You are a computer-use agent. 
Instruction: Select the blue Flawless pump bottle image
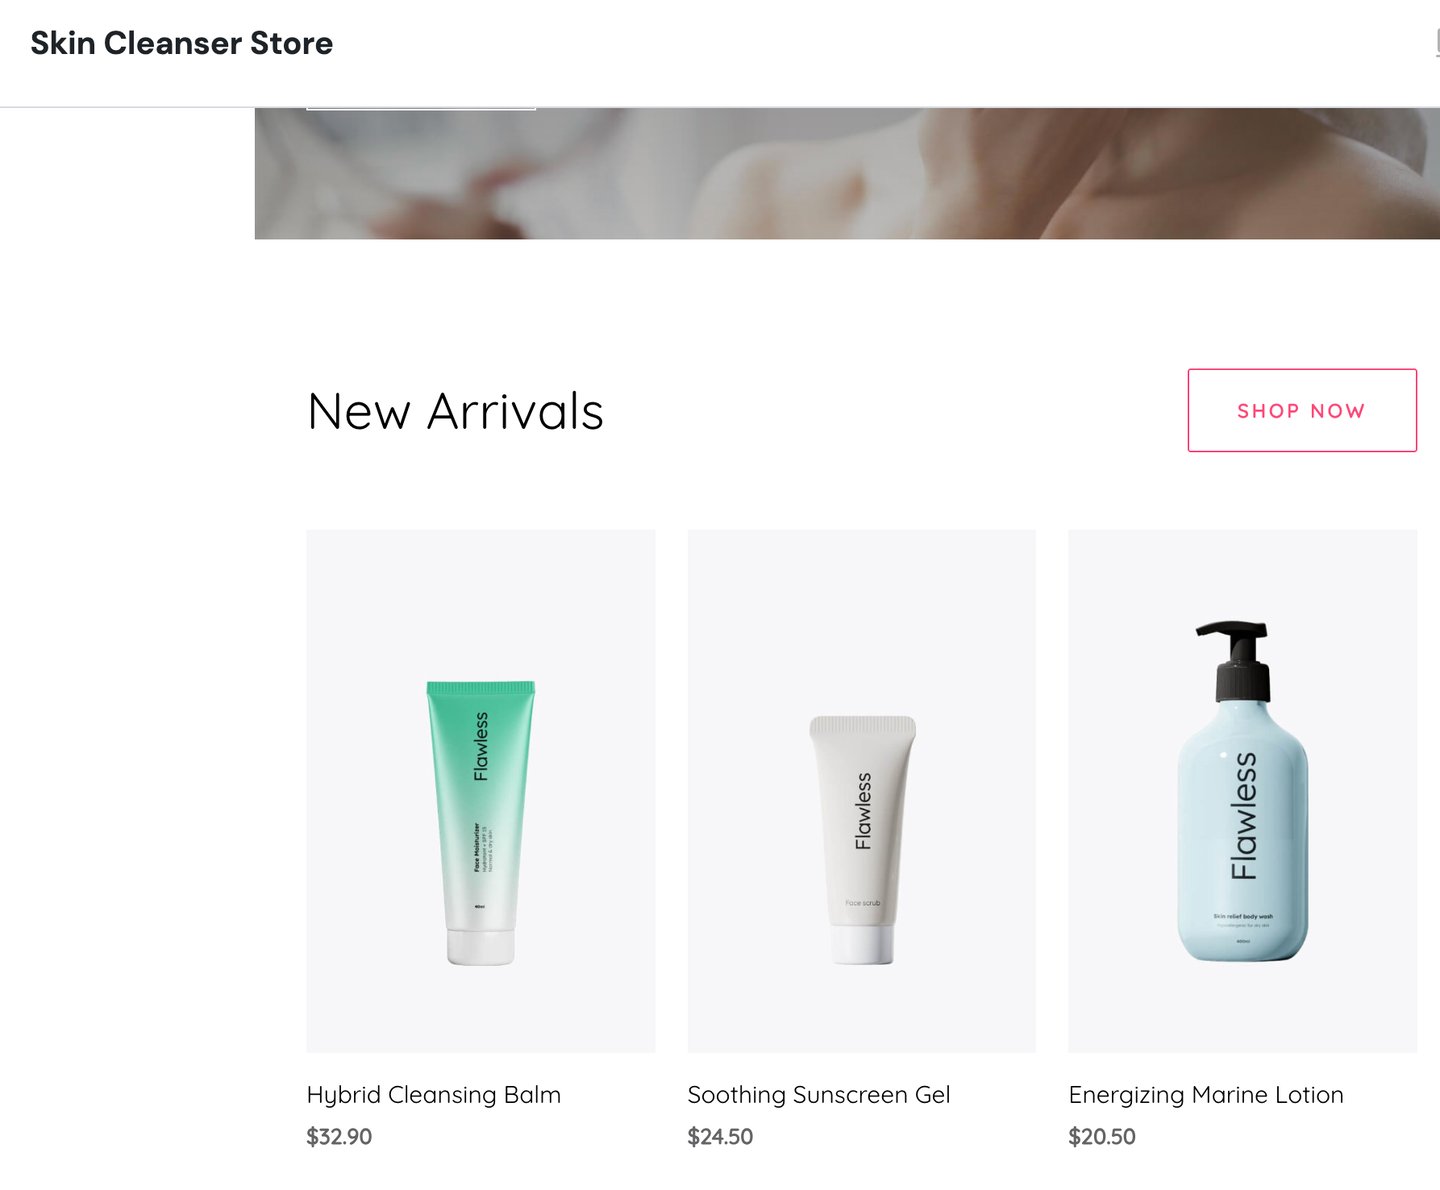pyautogui.click(x=1243, y=791)
